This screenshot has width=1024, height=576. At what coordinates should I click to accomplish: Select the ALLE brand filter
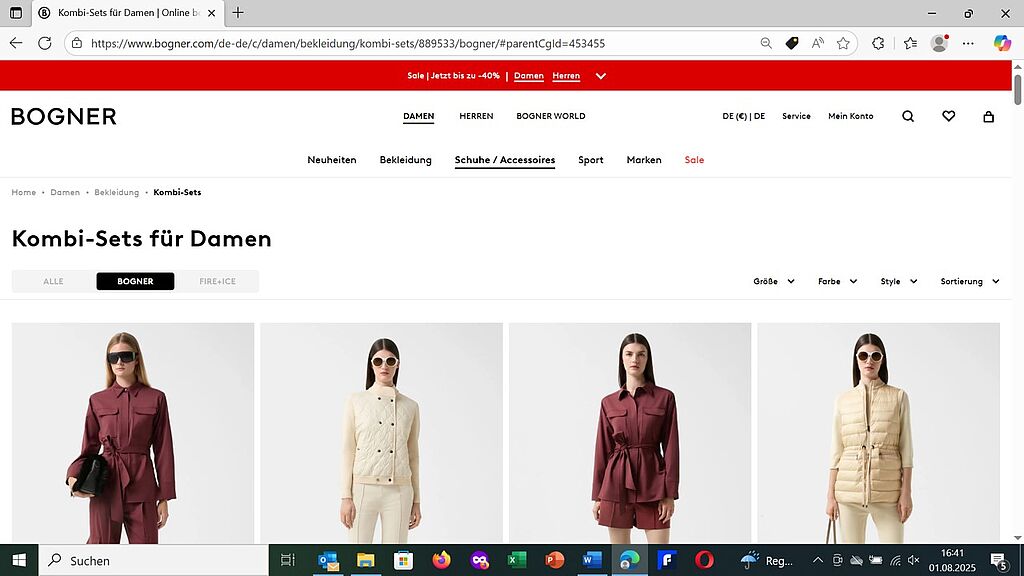click(54, 281)
